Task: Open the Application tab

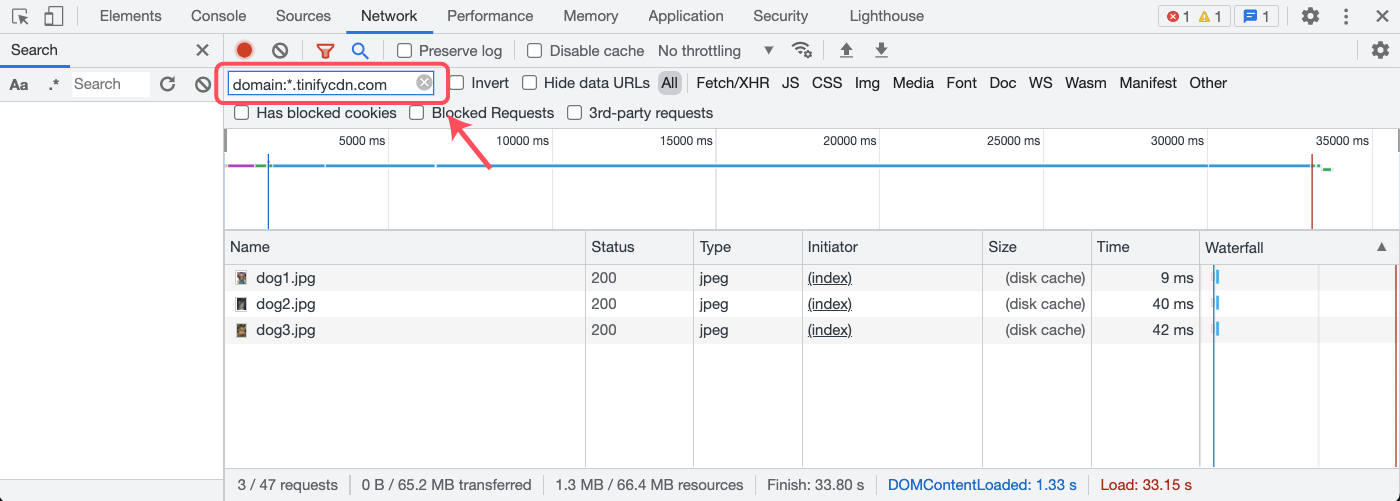Action: 686,16
